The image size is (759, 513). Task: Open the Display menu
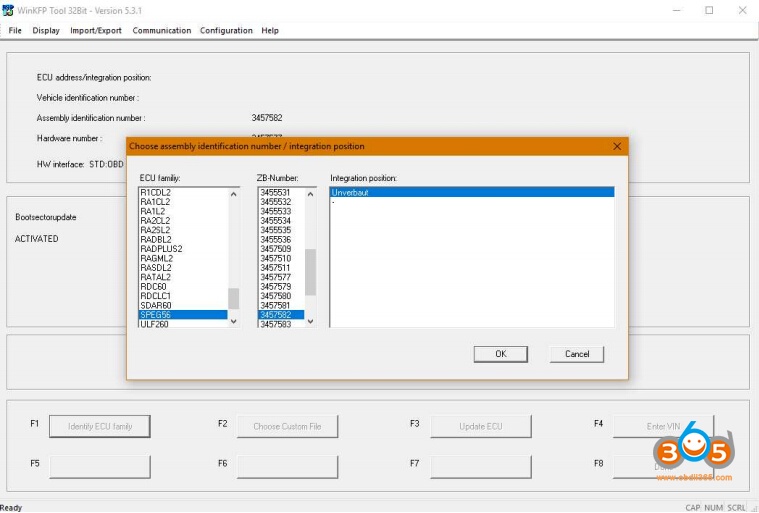(x=46, y=31)
